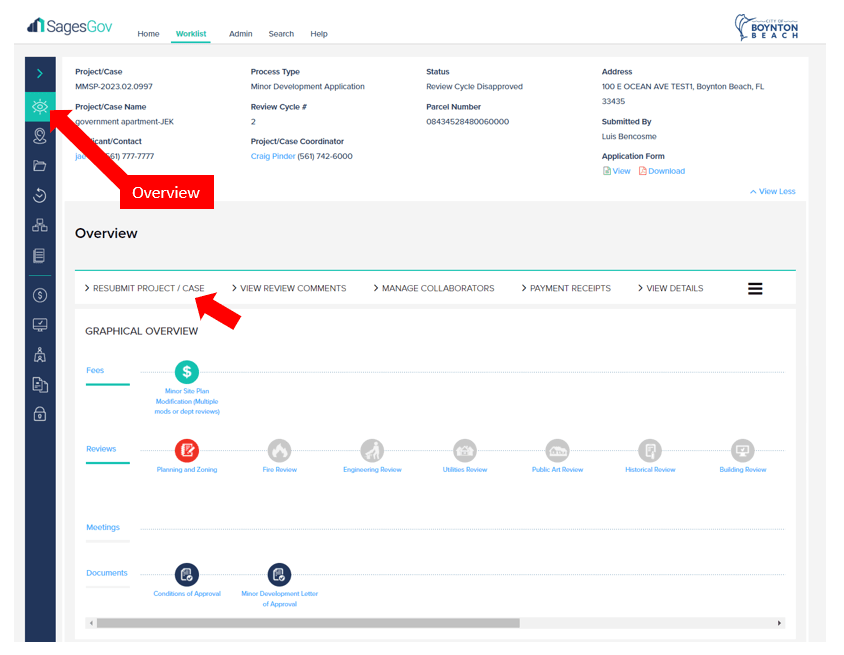
Task: Expand Resubmit Project / Case
Action: pyautogui.click(x=145, y=288)
